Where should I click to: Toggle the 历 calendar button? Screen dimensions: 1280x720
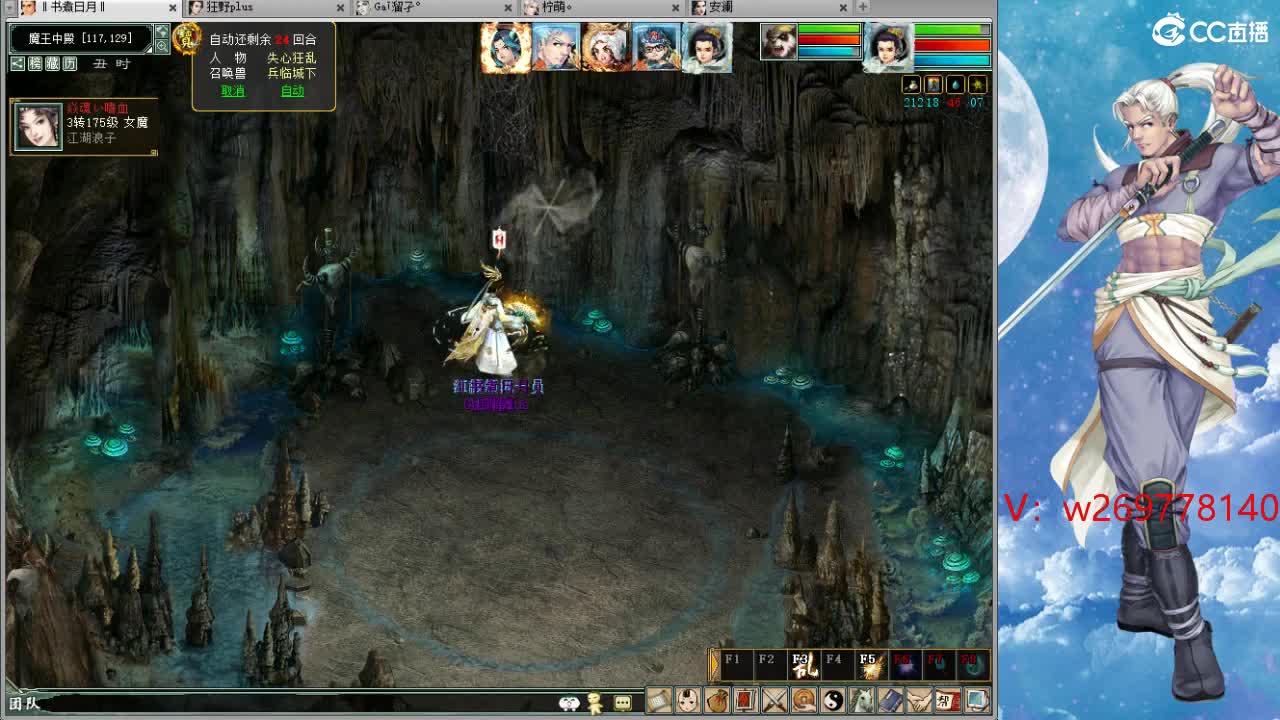tap(69, 64)
